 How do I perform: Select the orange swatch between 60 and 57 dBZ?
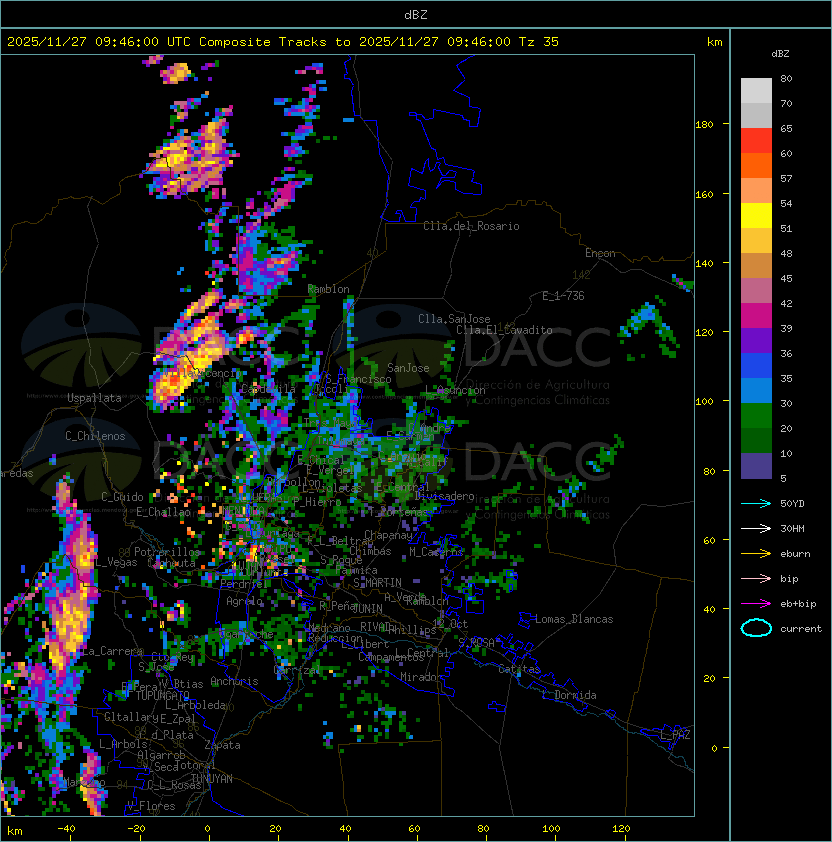point(756,166)
